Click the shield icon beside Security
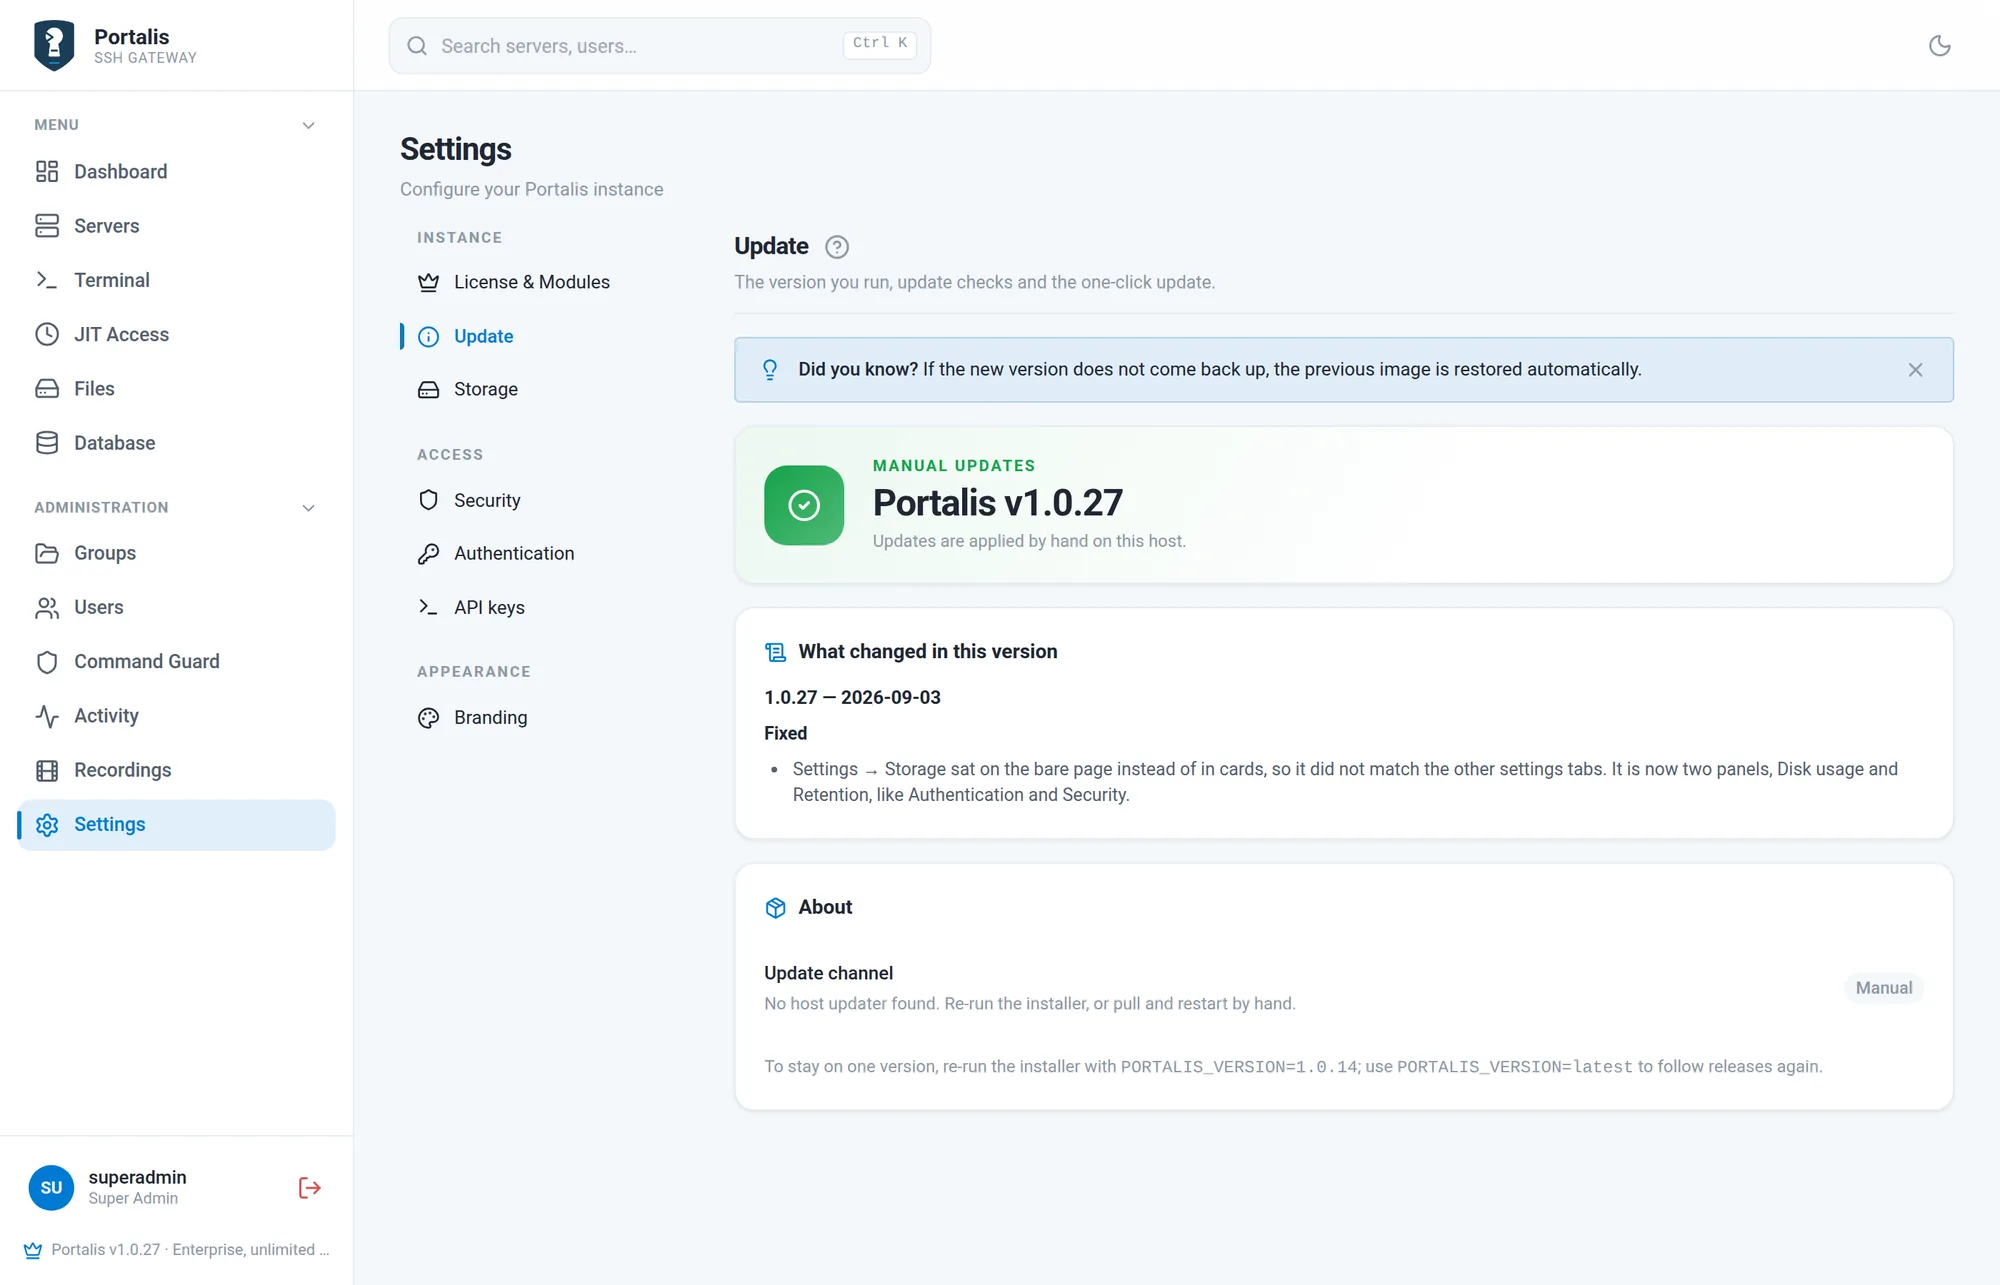Viewport: 2000px width, 1285px height. (x=428, y=500)
